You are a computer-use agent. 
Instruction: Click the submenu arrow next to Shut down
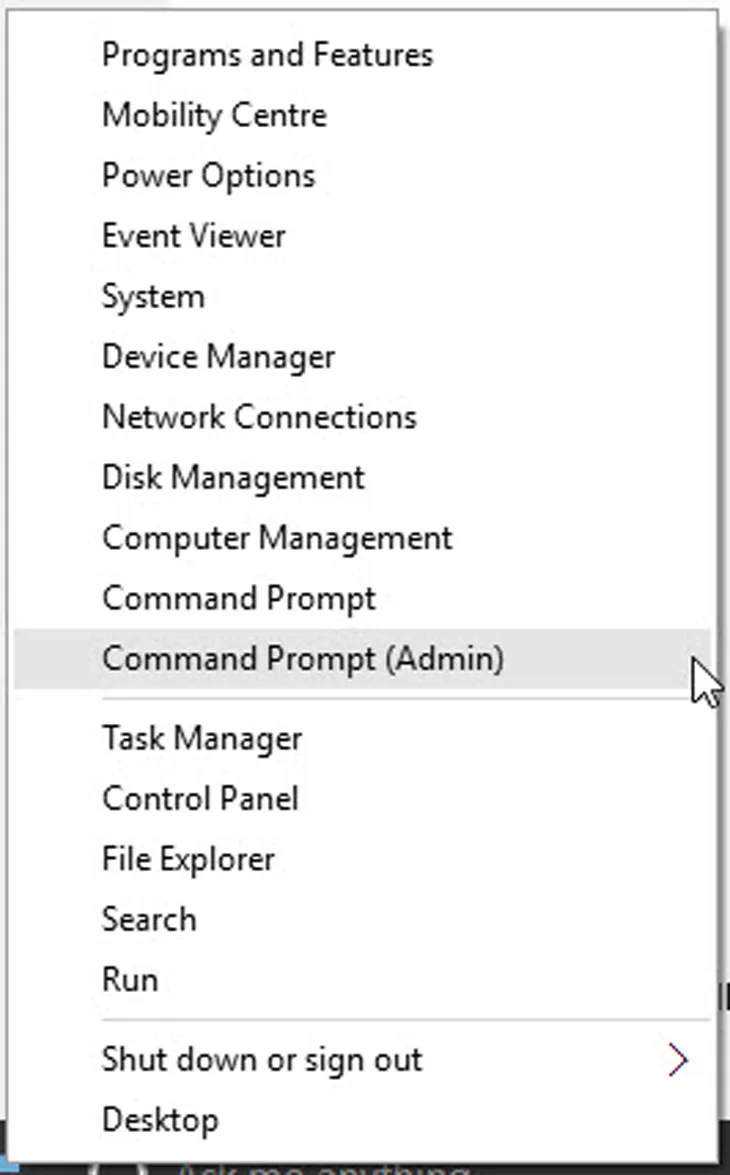(679, 1059)
